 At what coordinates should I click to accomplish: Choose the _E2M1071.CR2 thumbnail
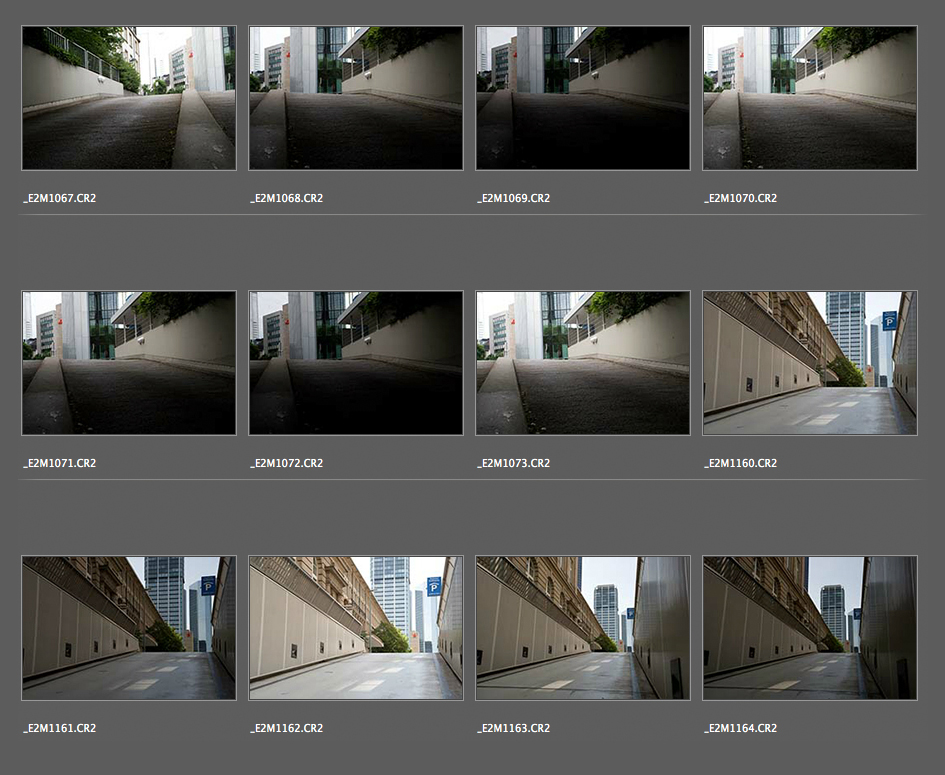coord(129,363)
